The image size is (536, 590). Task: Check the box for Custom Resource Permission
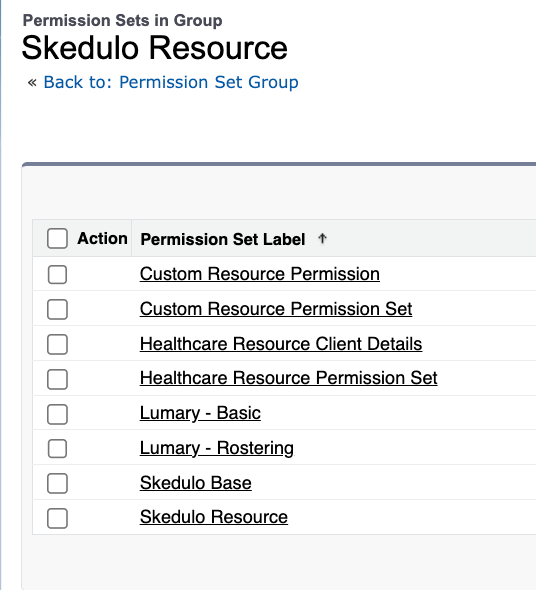point(57,274)
